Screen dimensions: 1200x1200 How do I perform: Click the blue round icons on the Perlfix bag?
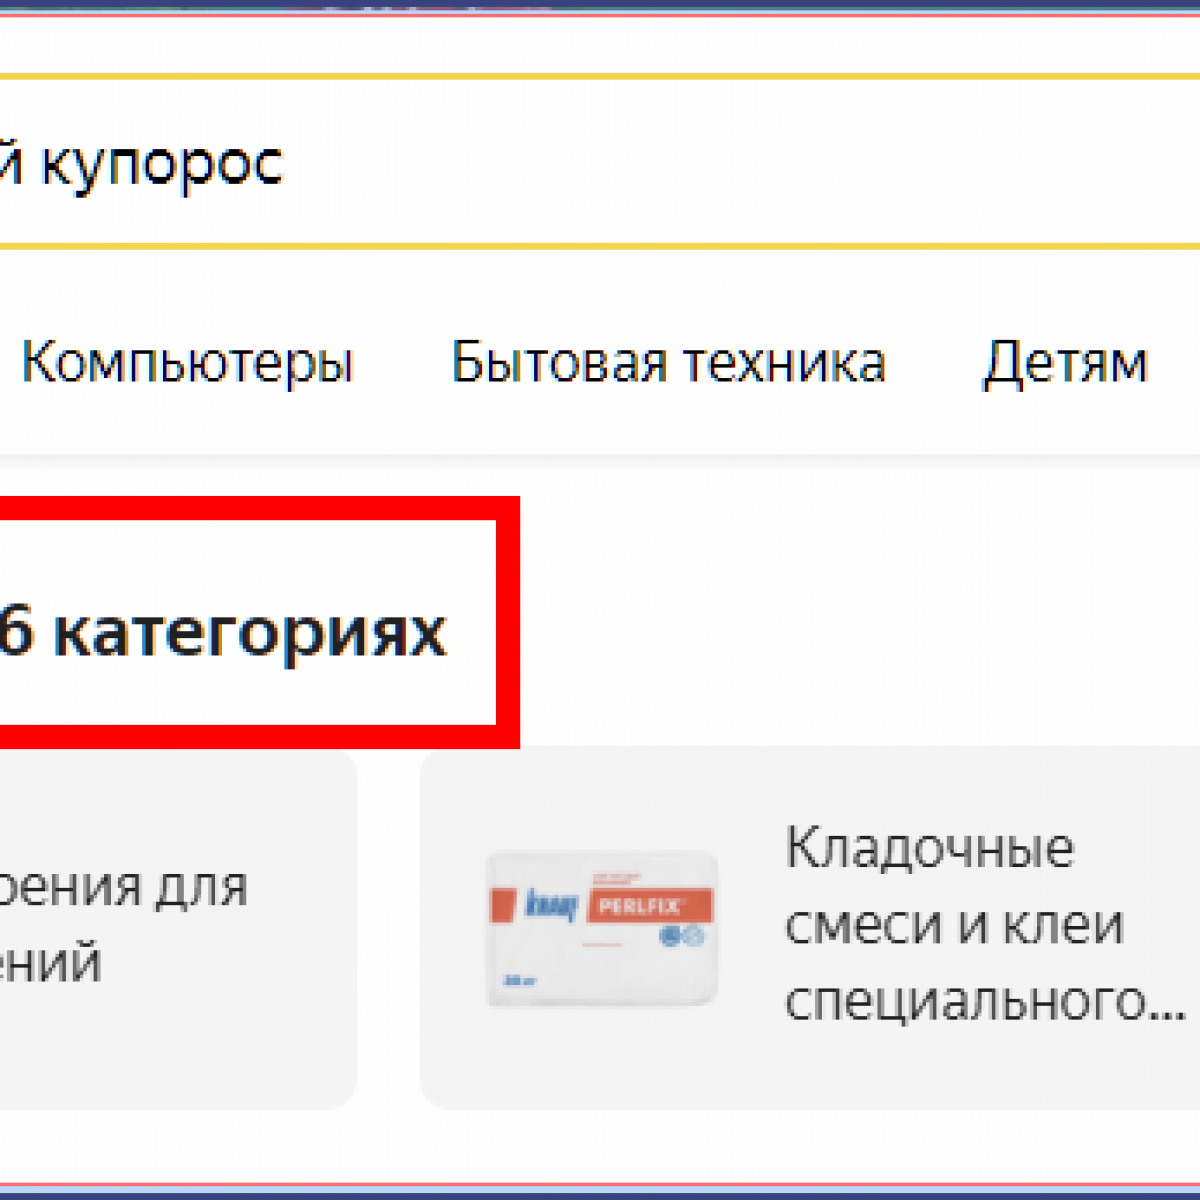pyautogui.click(x=683, y=937)
